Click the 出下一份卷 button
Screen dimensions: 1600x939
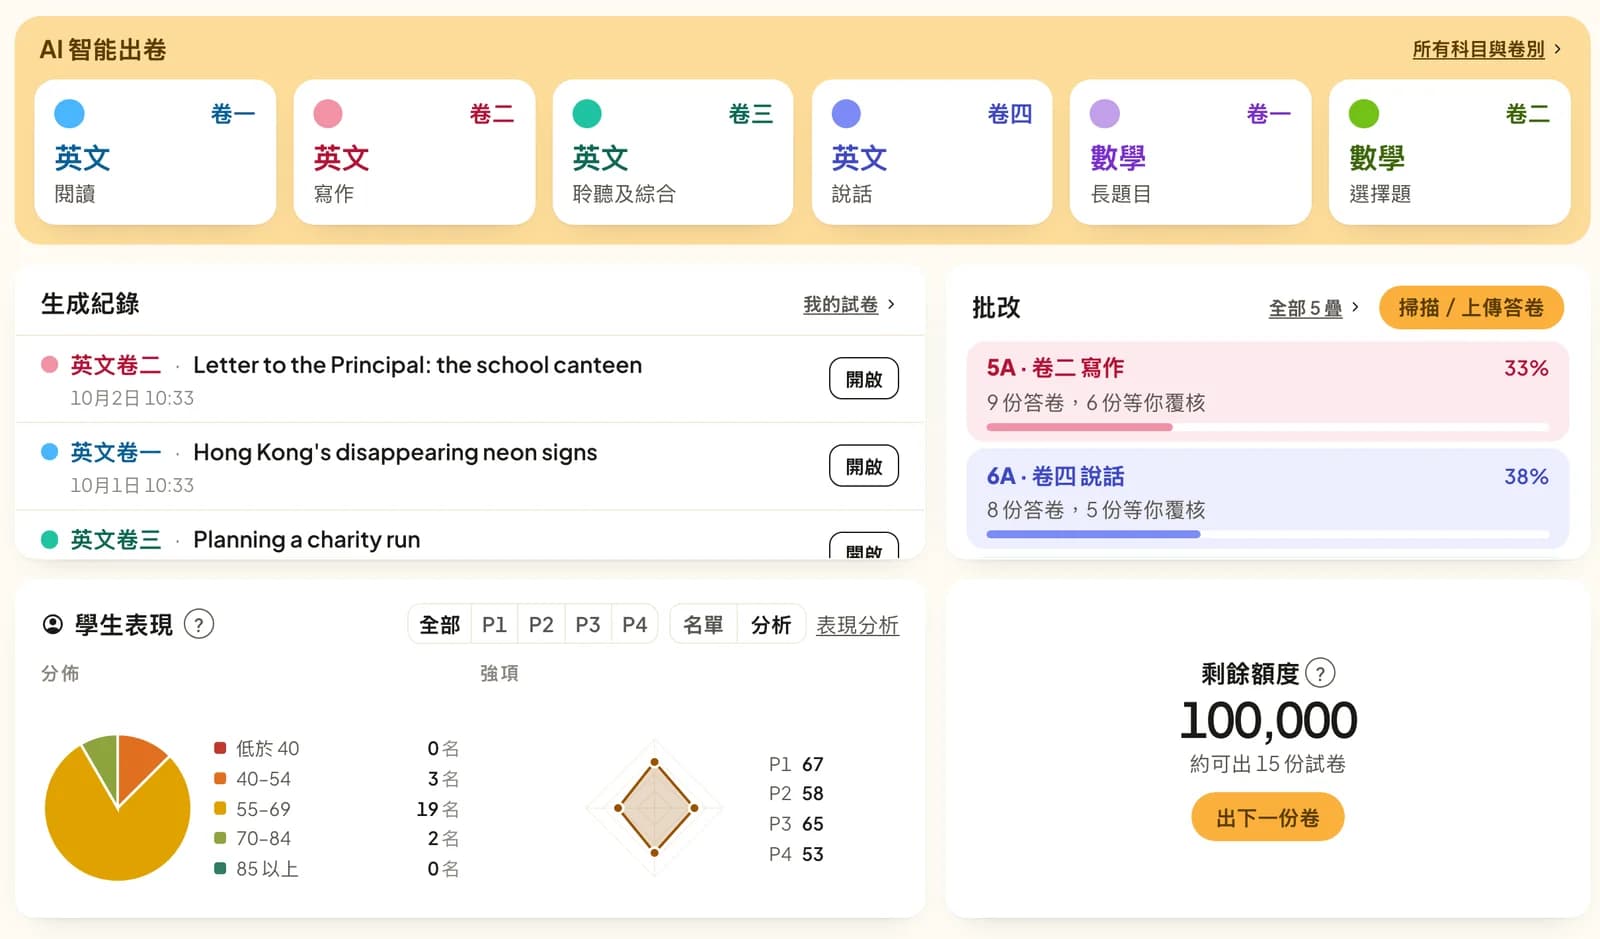(x=1267, y=817)
